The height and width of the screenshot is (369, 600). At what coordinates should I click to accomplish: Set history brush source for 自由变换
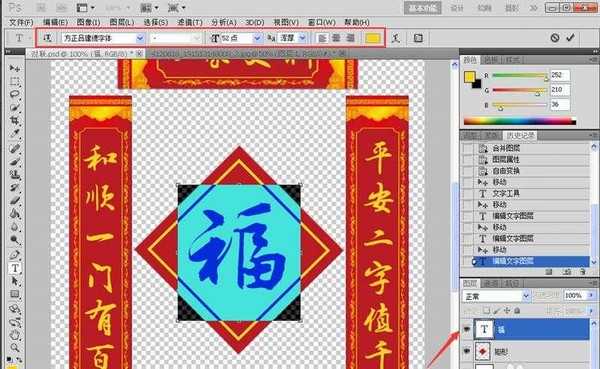tap(468, 171)
